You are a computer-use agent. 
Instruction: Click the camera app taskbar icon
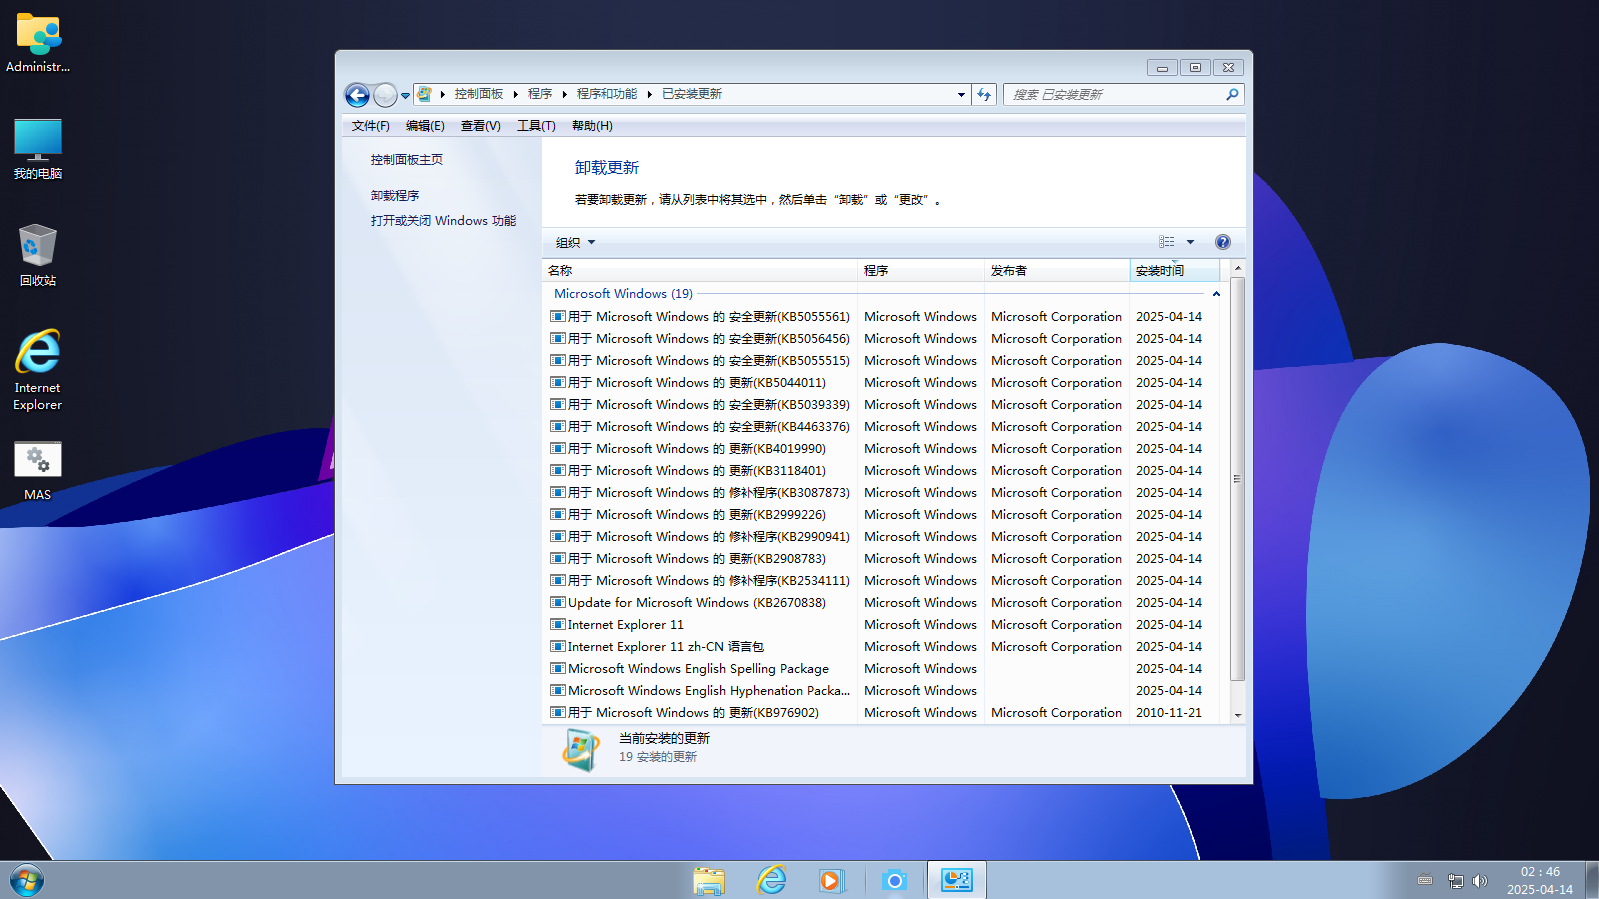coord(895,881)
